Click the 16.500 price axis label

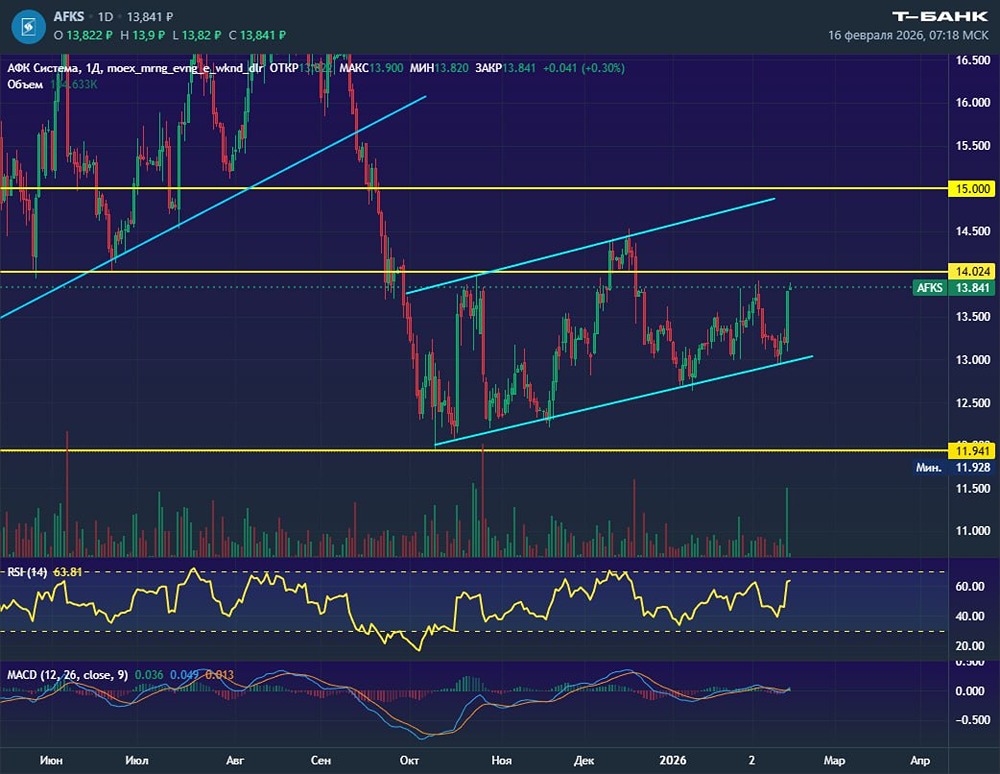[973, 61]
